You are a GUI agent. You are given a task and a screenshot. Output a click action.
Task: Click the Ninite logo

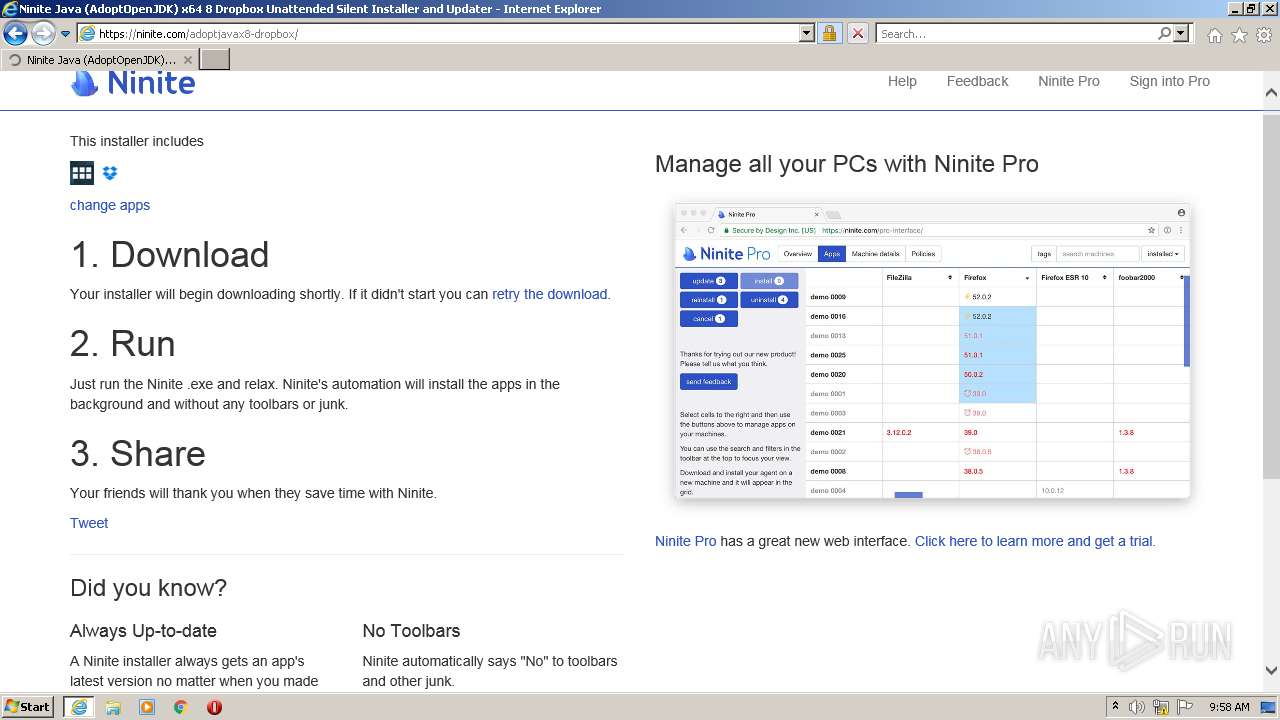(x=133, y=83)
